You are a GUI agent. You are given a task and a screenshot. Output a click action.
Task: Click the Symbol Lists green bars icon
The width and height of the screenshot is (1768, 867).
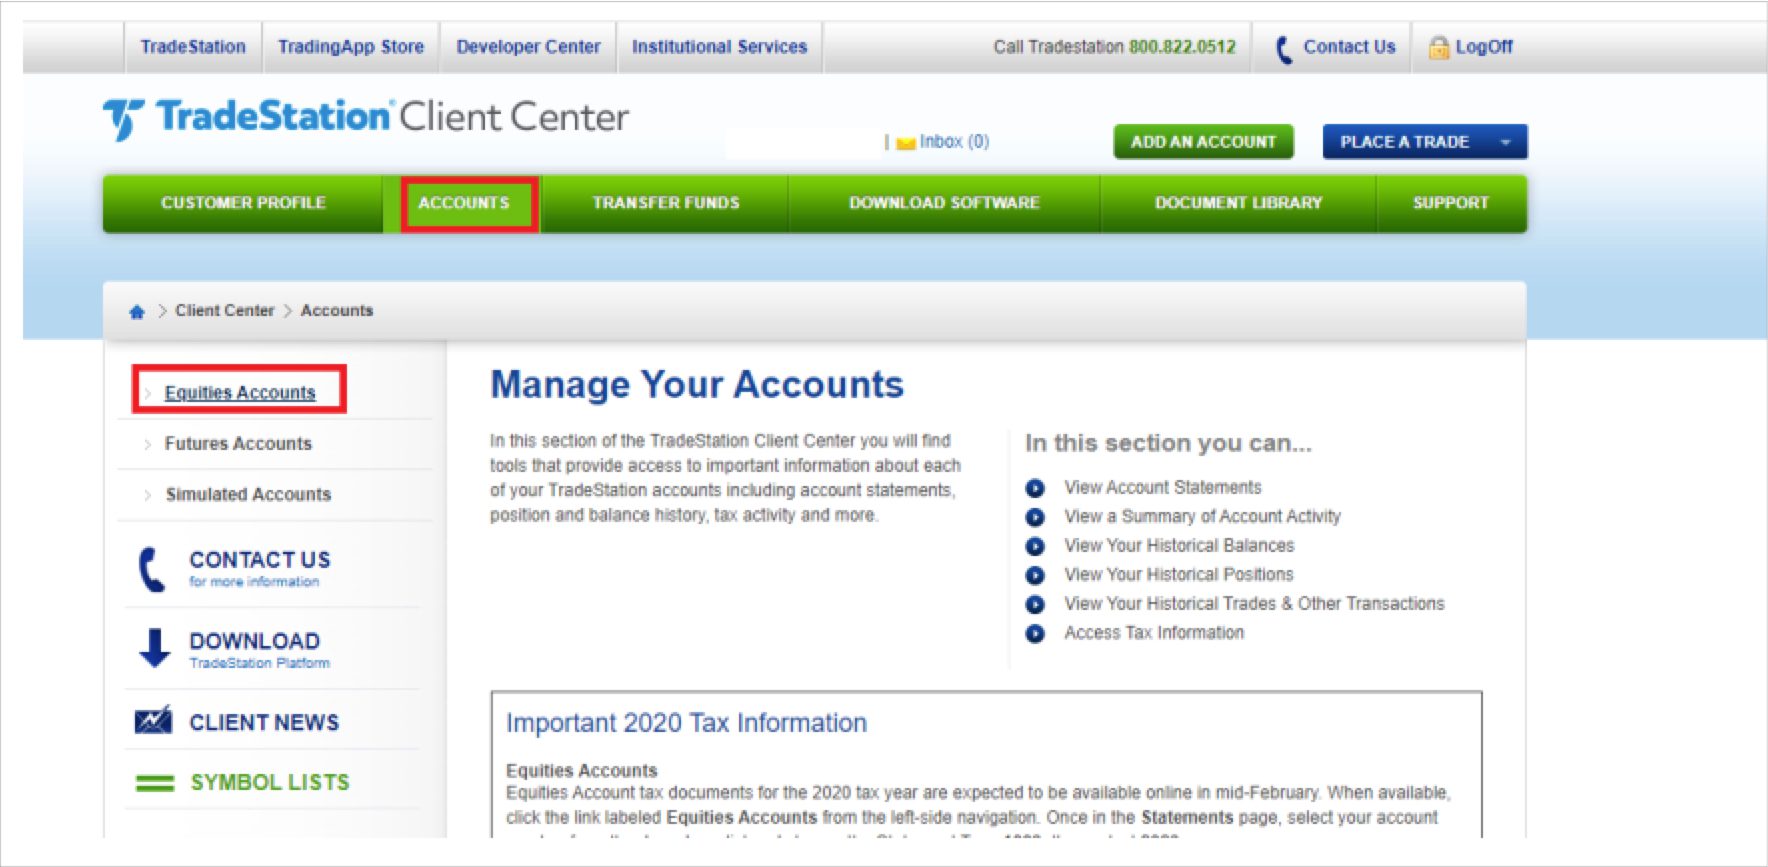[155, 783]
